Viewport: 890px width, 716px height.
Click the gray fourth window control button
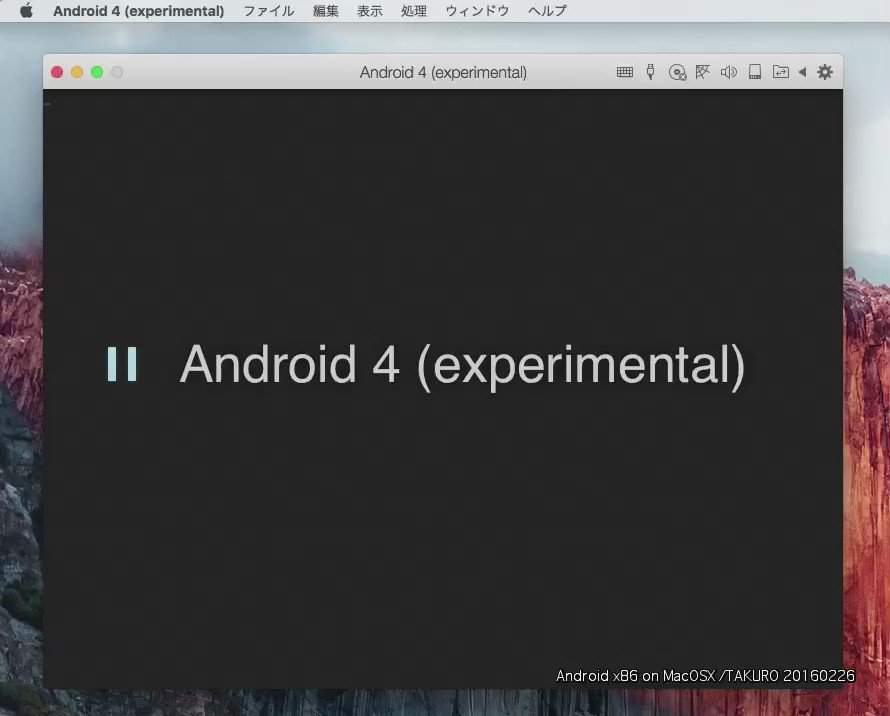tap(117, 72)
